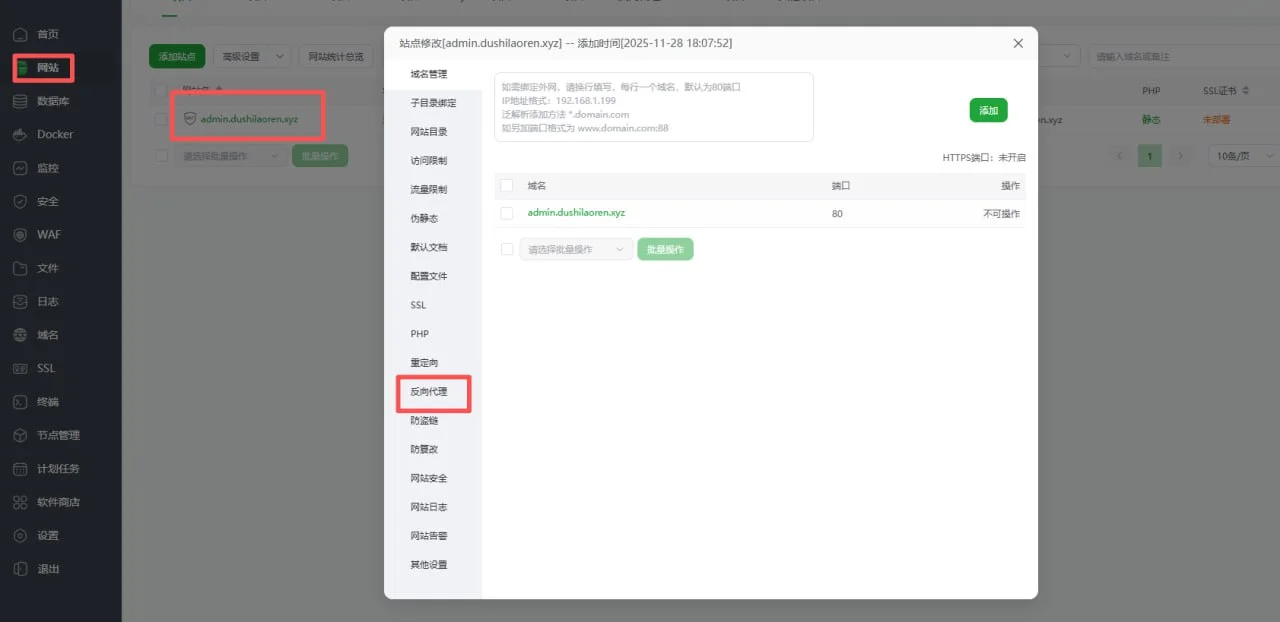Tick the checkbox beside the dialog batch operation dropdown
1280x622 pixels.
click(x=507, y=249)
